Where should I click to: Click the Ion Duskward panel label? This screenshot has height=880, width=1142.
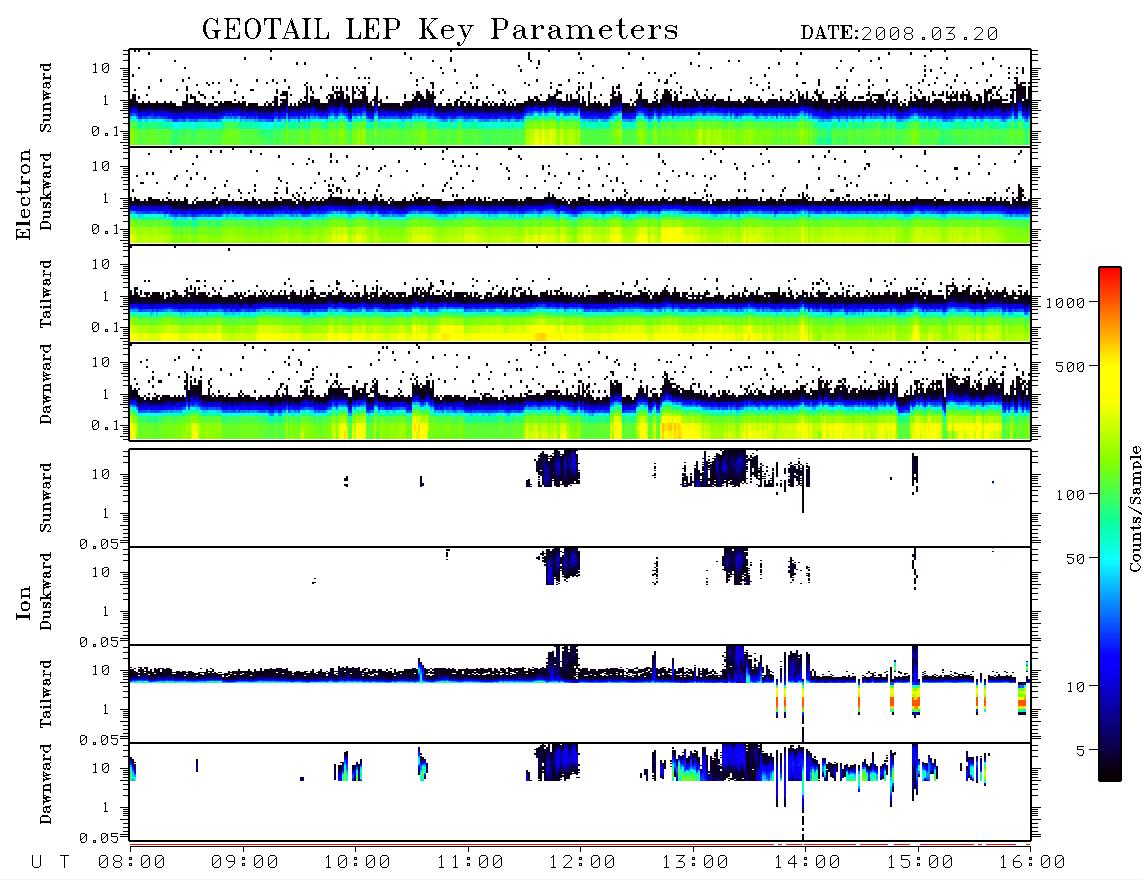tap(46, 591)
